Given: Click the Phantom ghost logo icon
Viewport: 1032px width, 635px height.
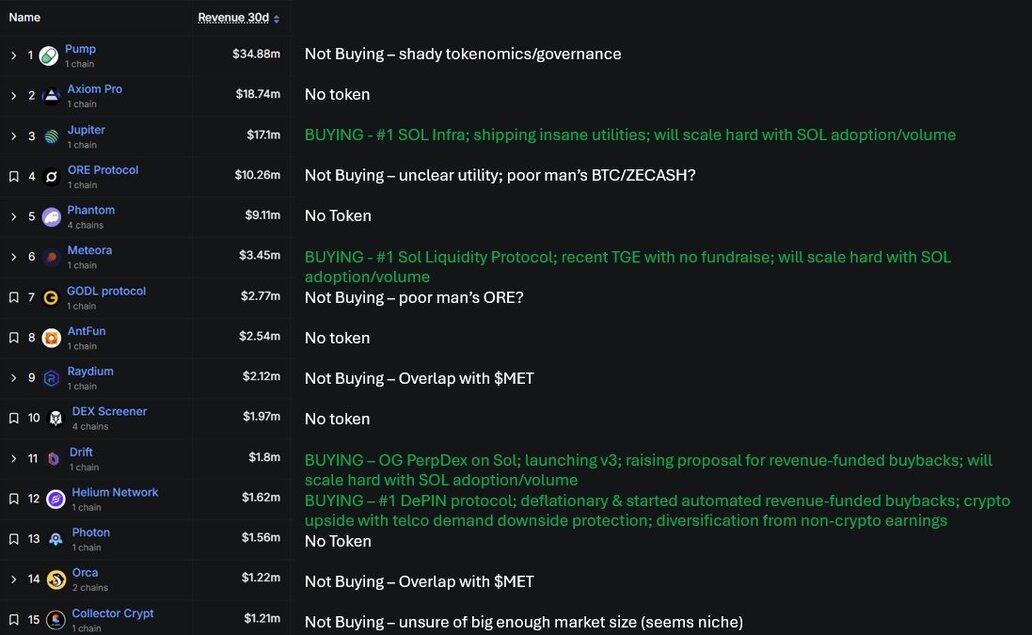Looking at the screenshot, I should point(51,217).
